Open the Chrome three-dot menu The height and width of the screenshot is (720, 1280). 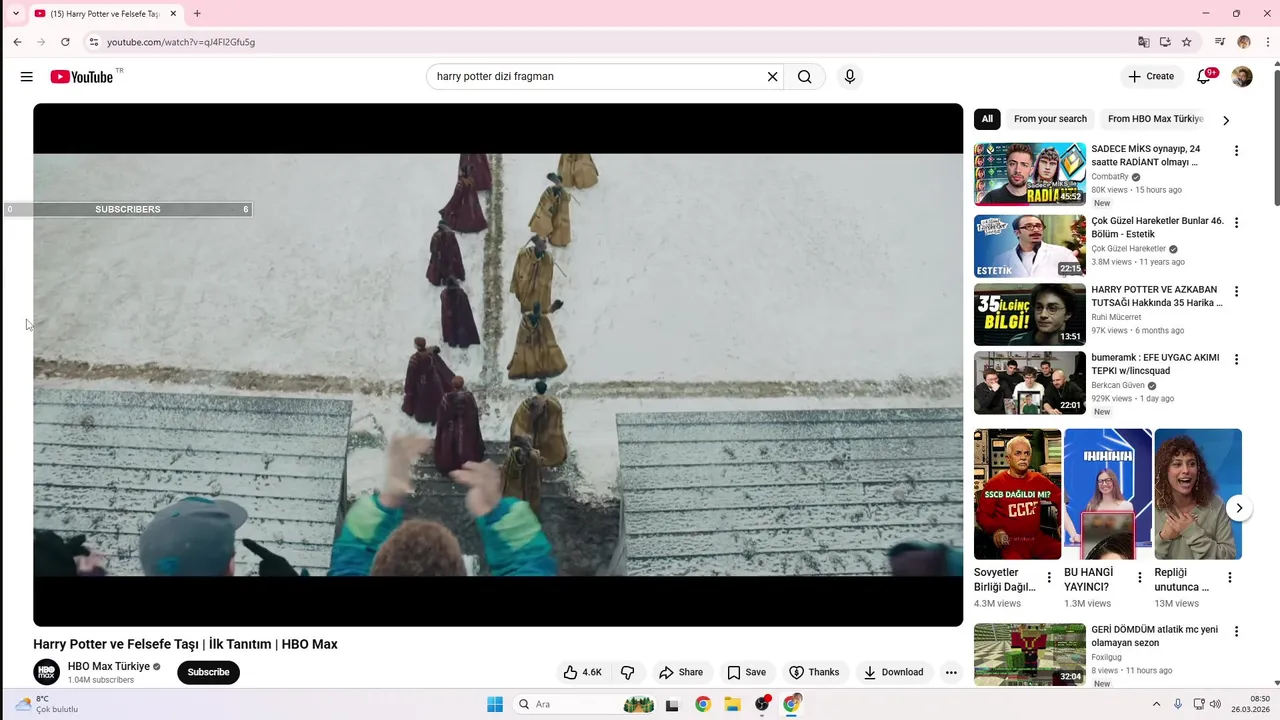pyautogui.click(x=1267, y=42)
